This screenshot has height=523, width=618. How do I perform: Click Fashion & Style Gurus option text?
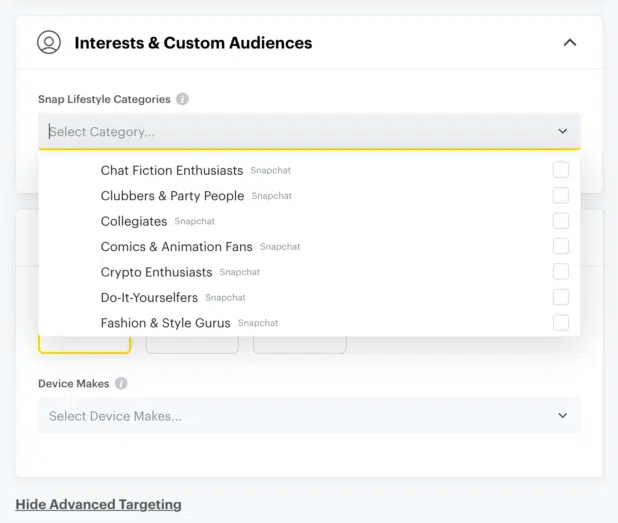(x=165, y=323)
